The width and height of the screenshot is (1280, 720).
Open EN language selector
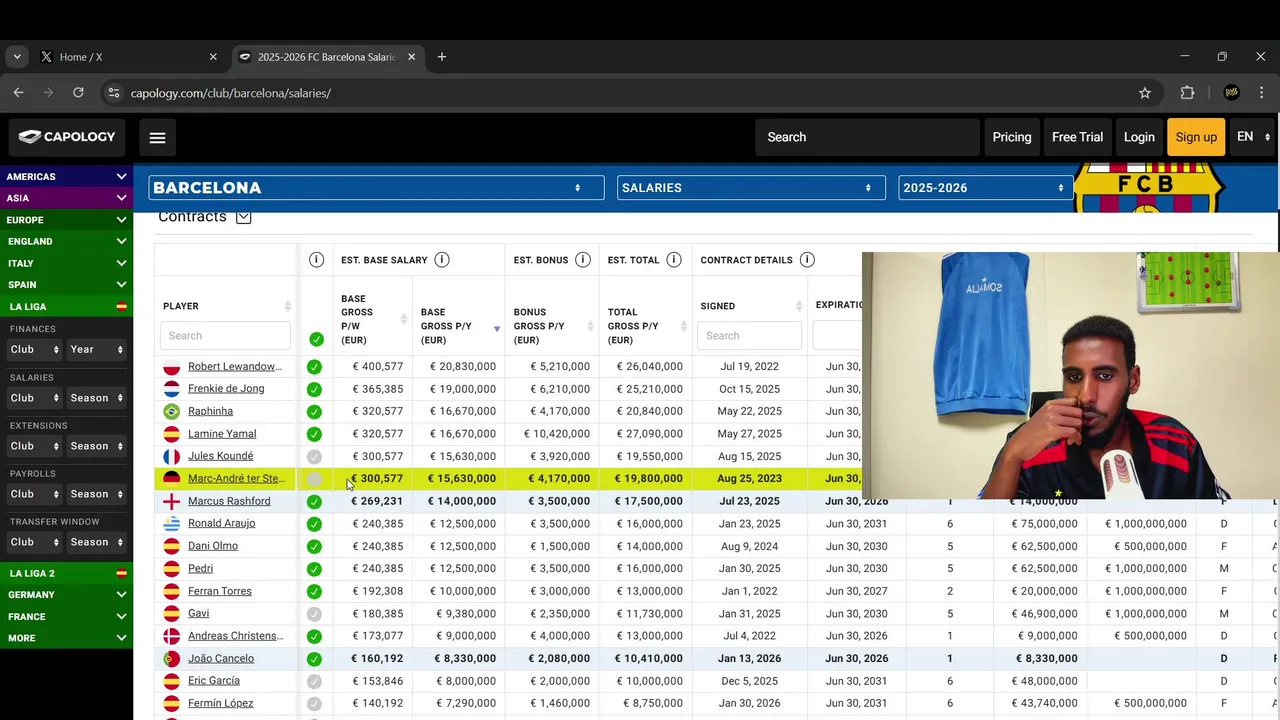pos(1253,137)
